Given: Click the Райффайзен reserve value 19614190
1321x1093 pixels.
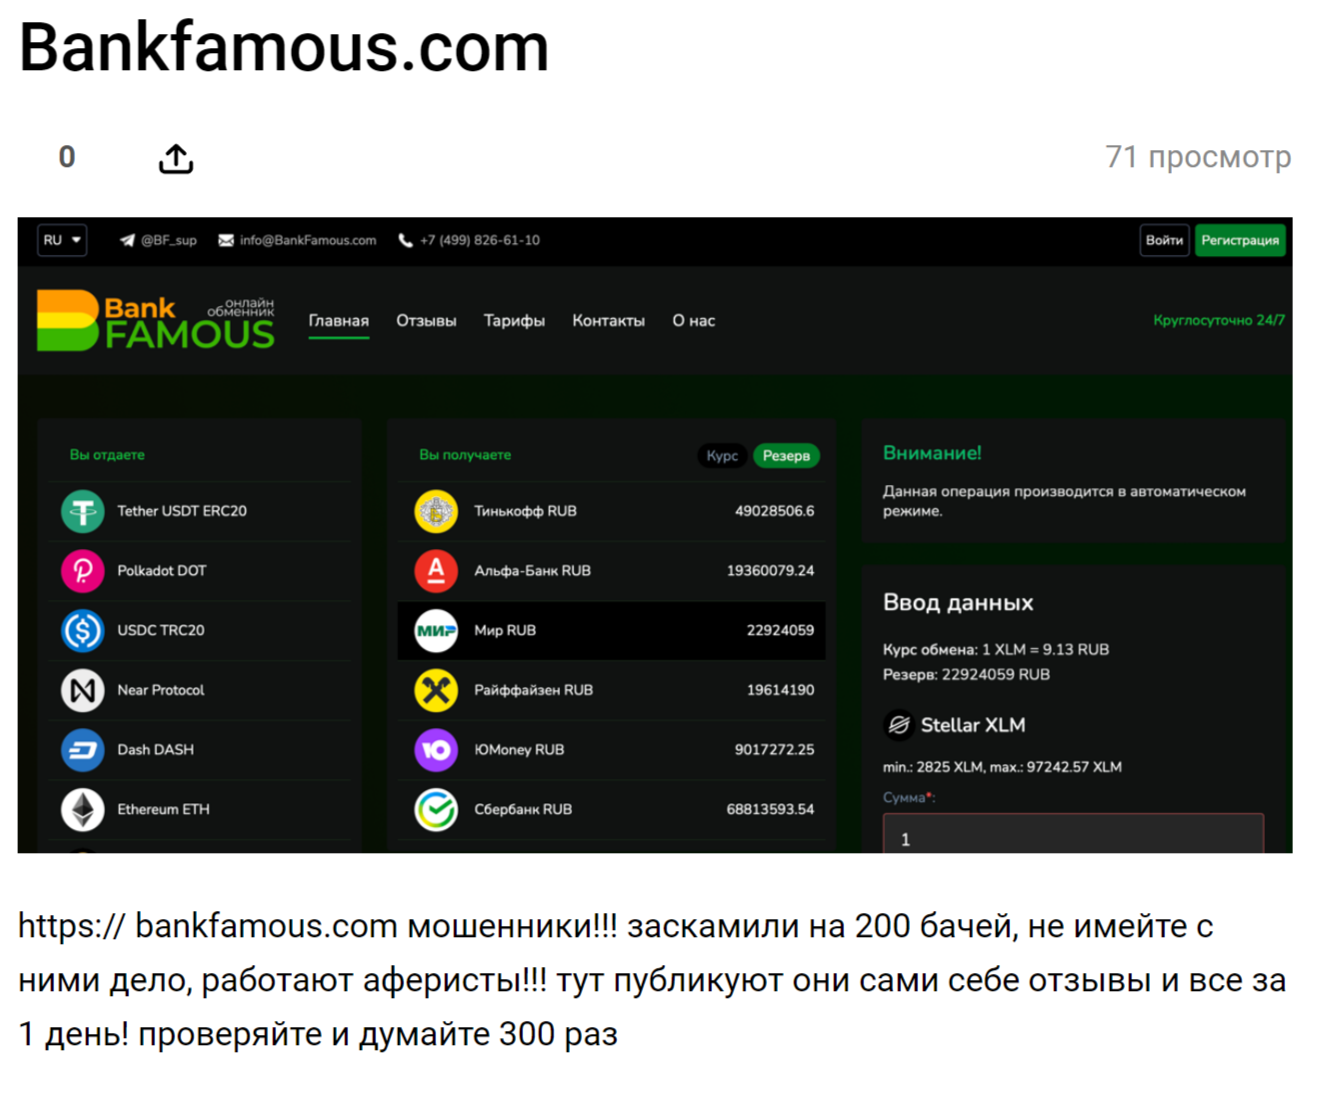Looking at the screenshot, I should 780,690.
